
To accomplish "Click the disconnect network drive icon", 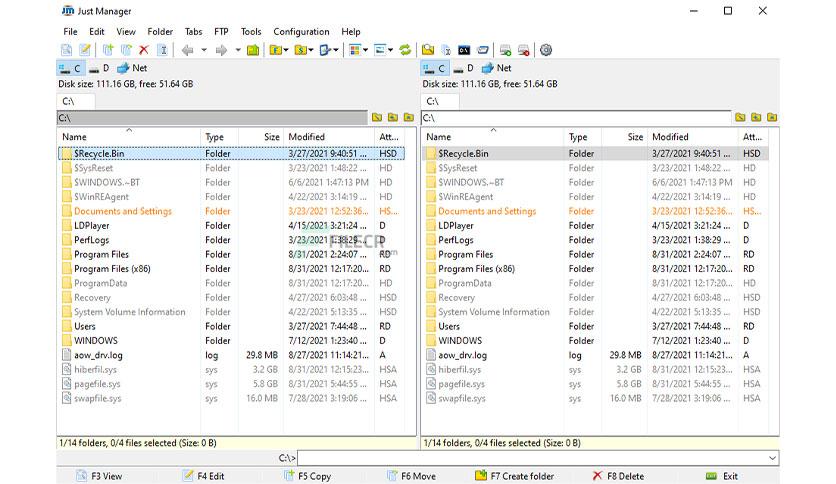I will click(x=524, y=50).
